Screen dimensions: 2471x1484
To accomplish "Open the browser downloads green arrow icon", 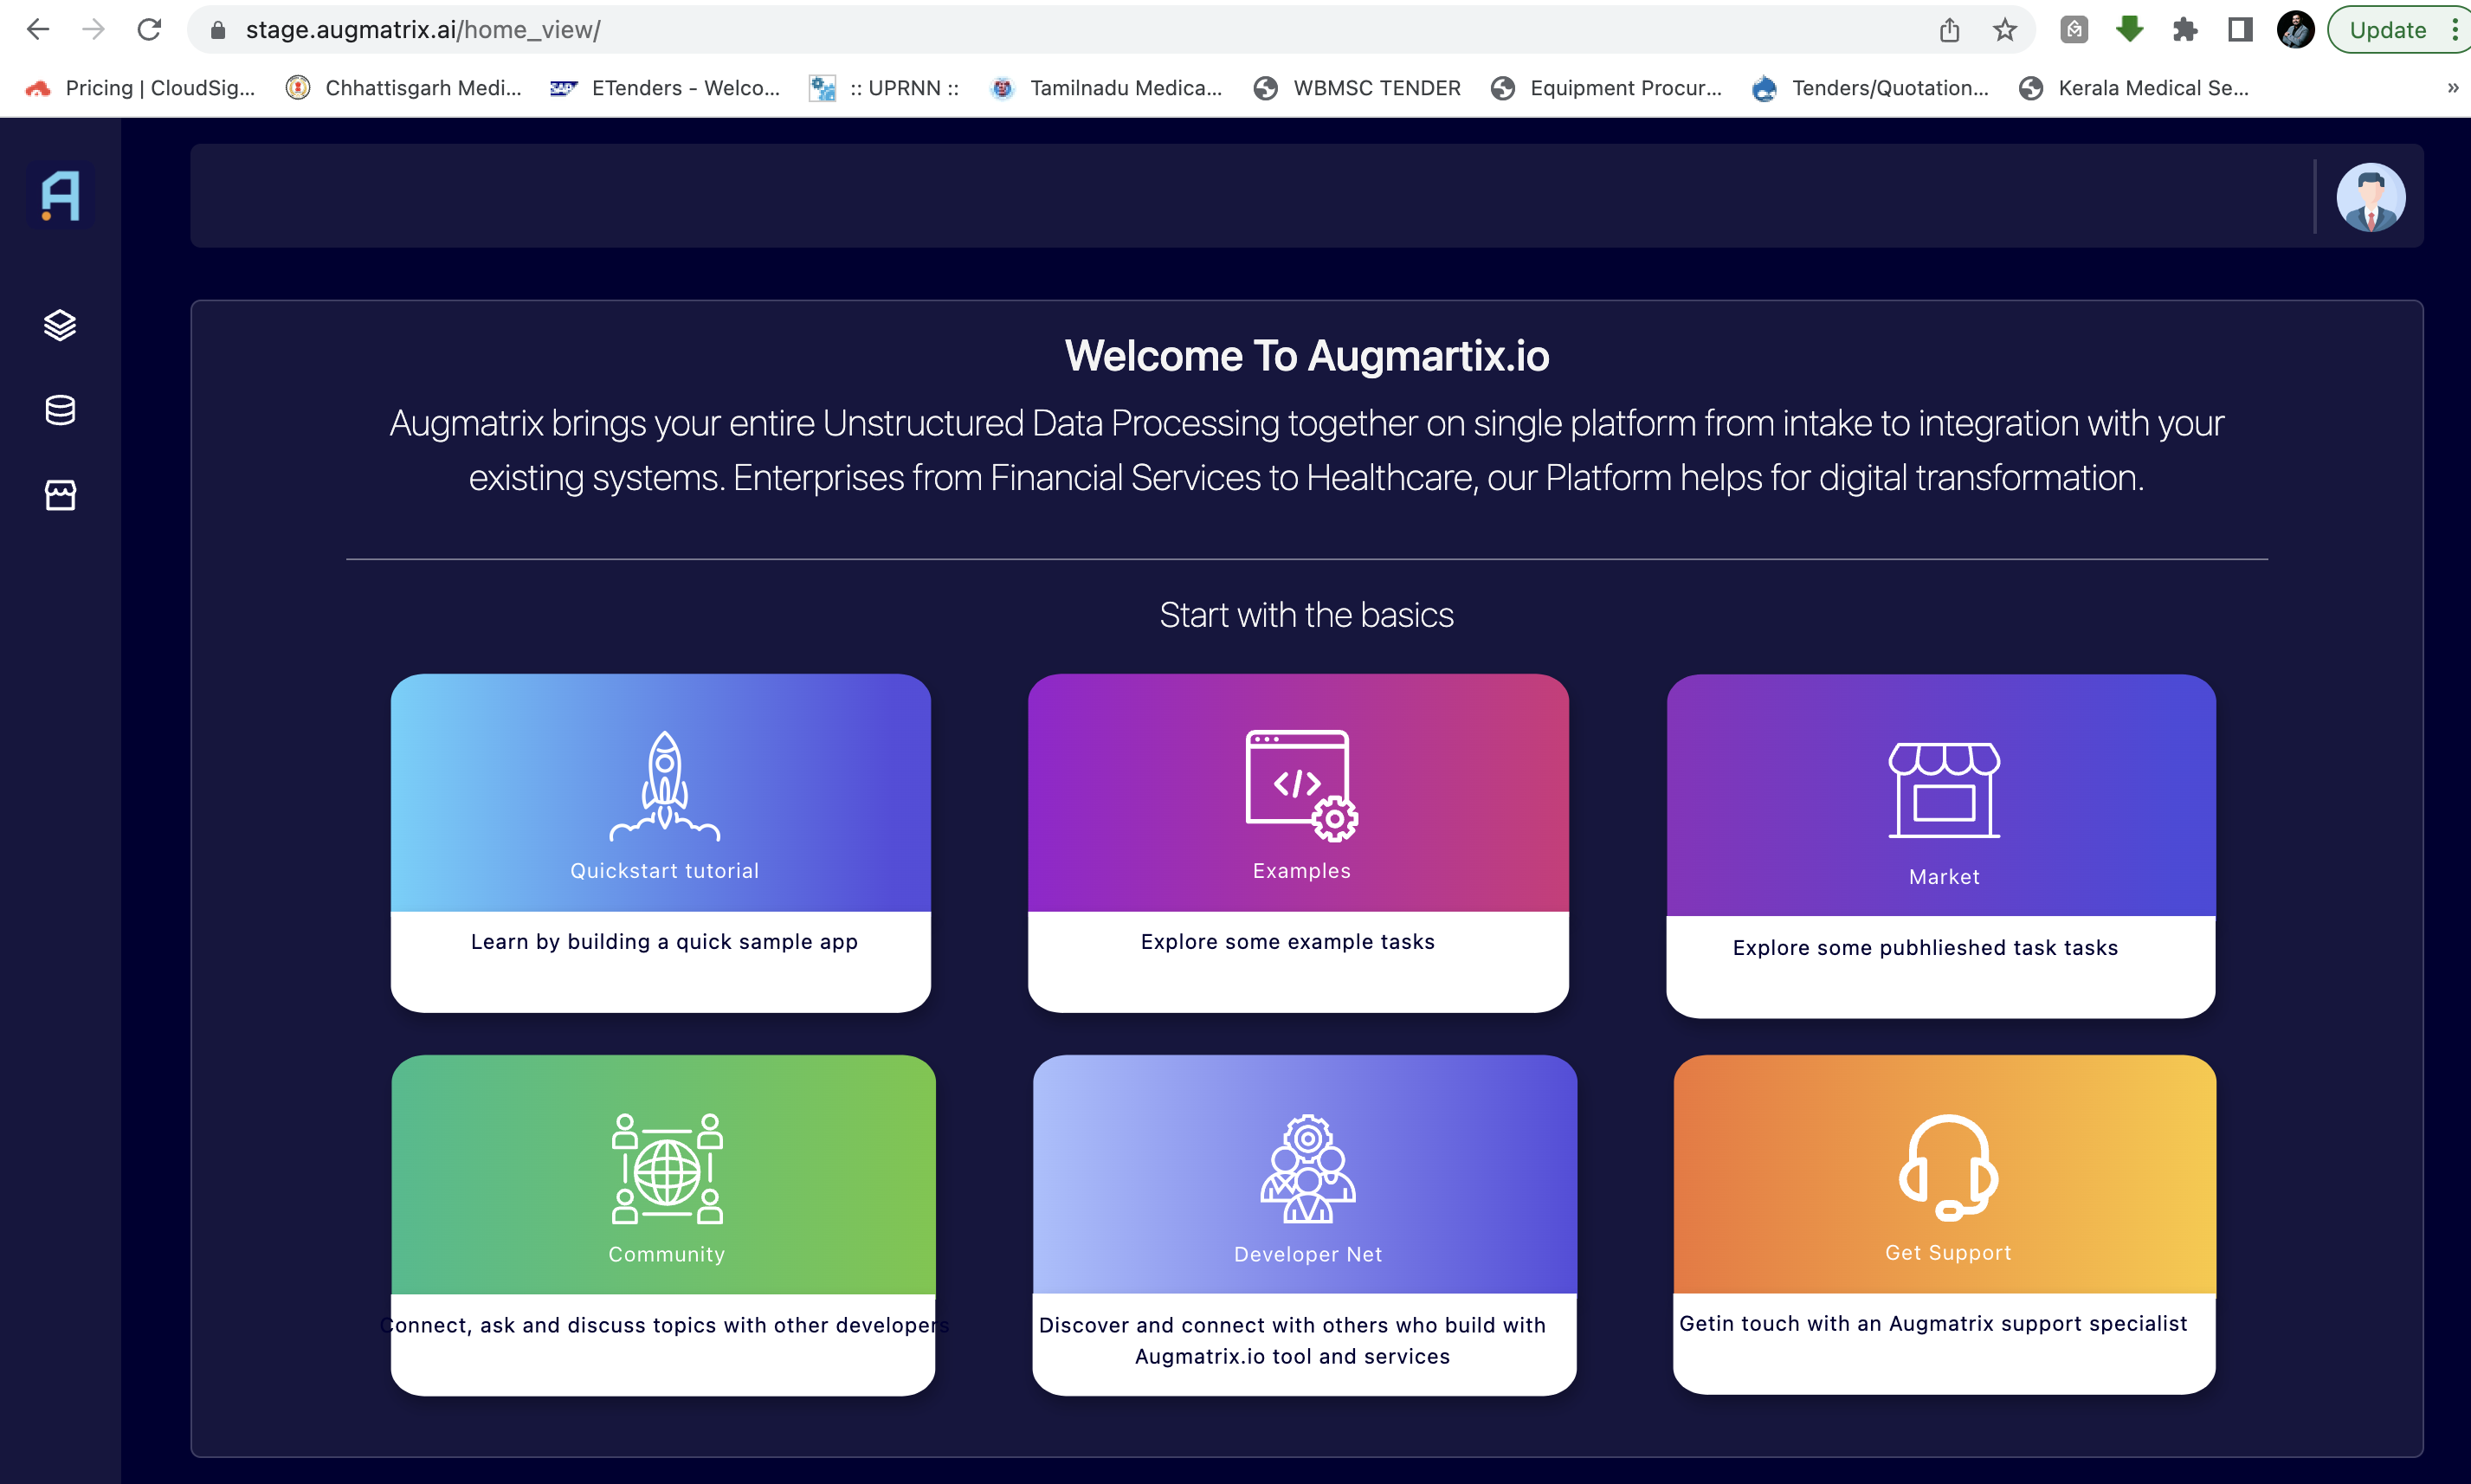I will tap(2129, 29).
